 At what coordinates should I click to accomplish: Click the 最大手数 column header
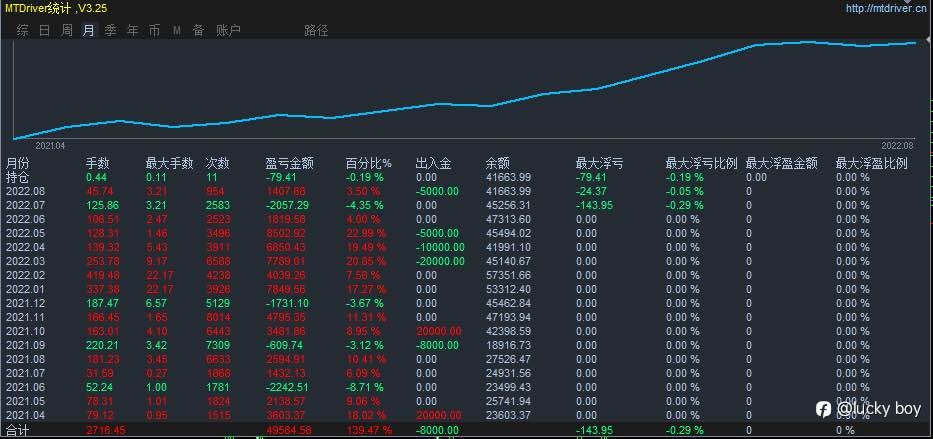(x=170, y=163)
